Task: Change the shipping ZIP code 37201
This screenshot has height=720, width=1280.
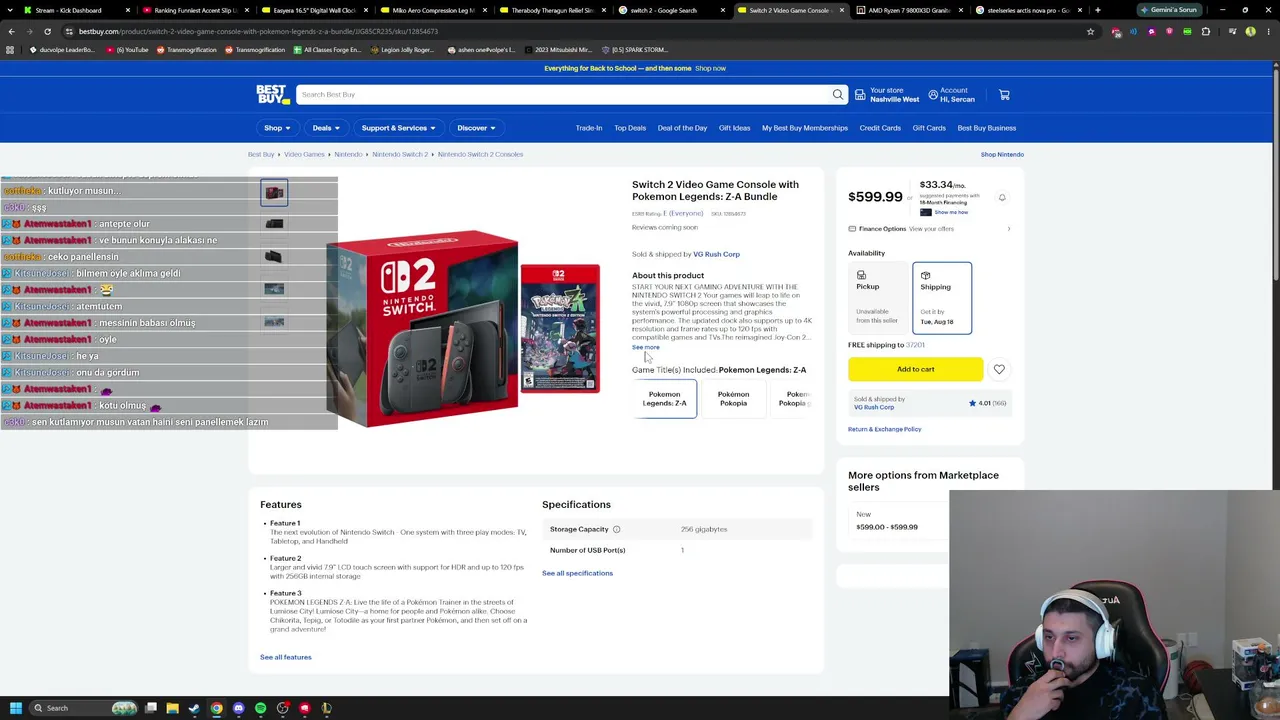Action: (x=915, y=345)
